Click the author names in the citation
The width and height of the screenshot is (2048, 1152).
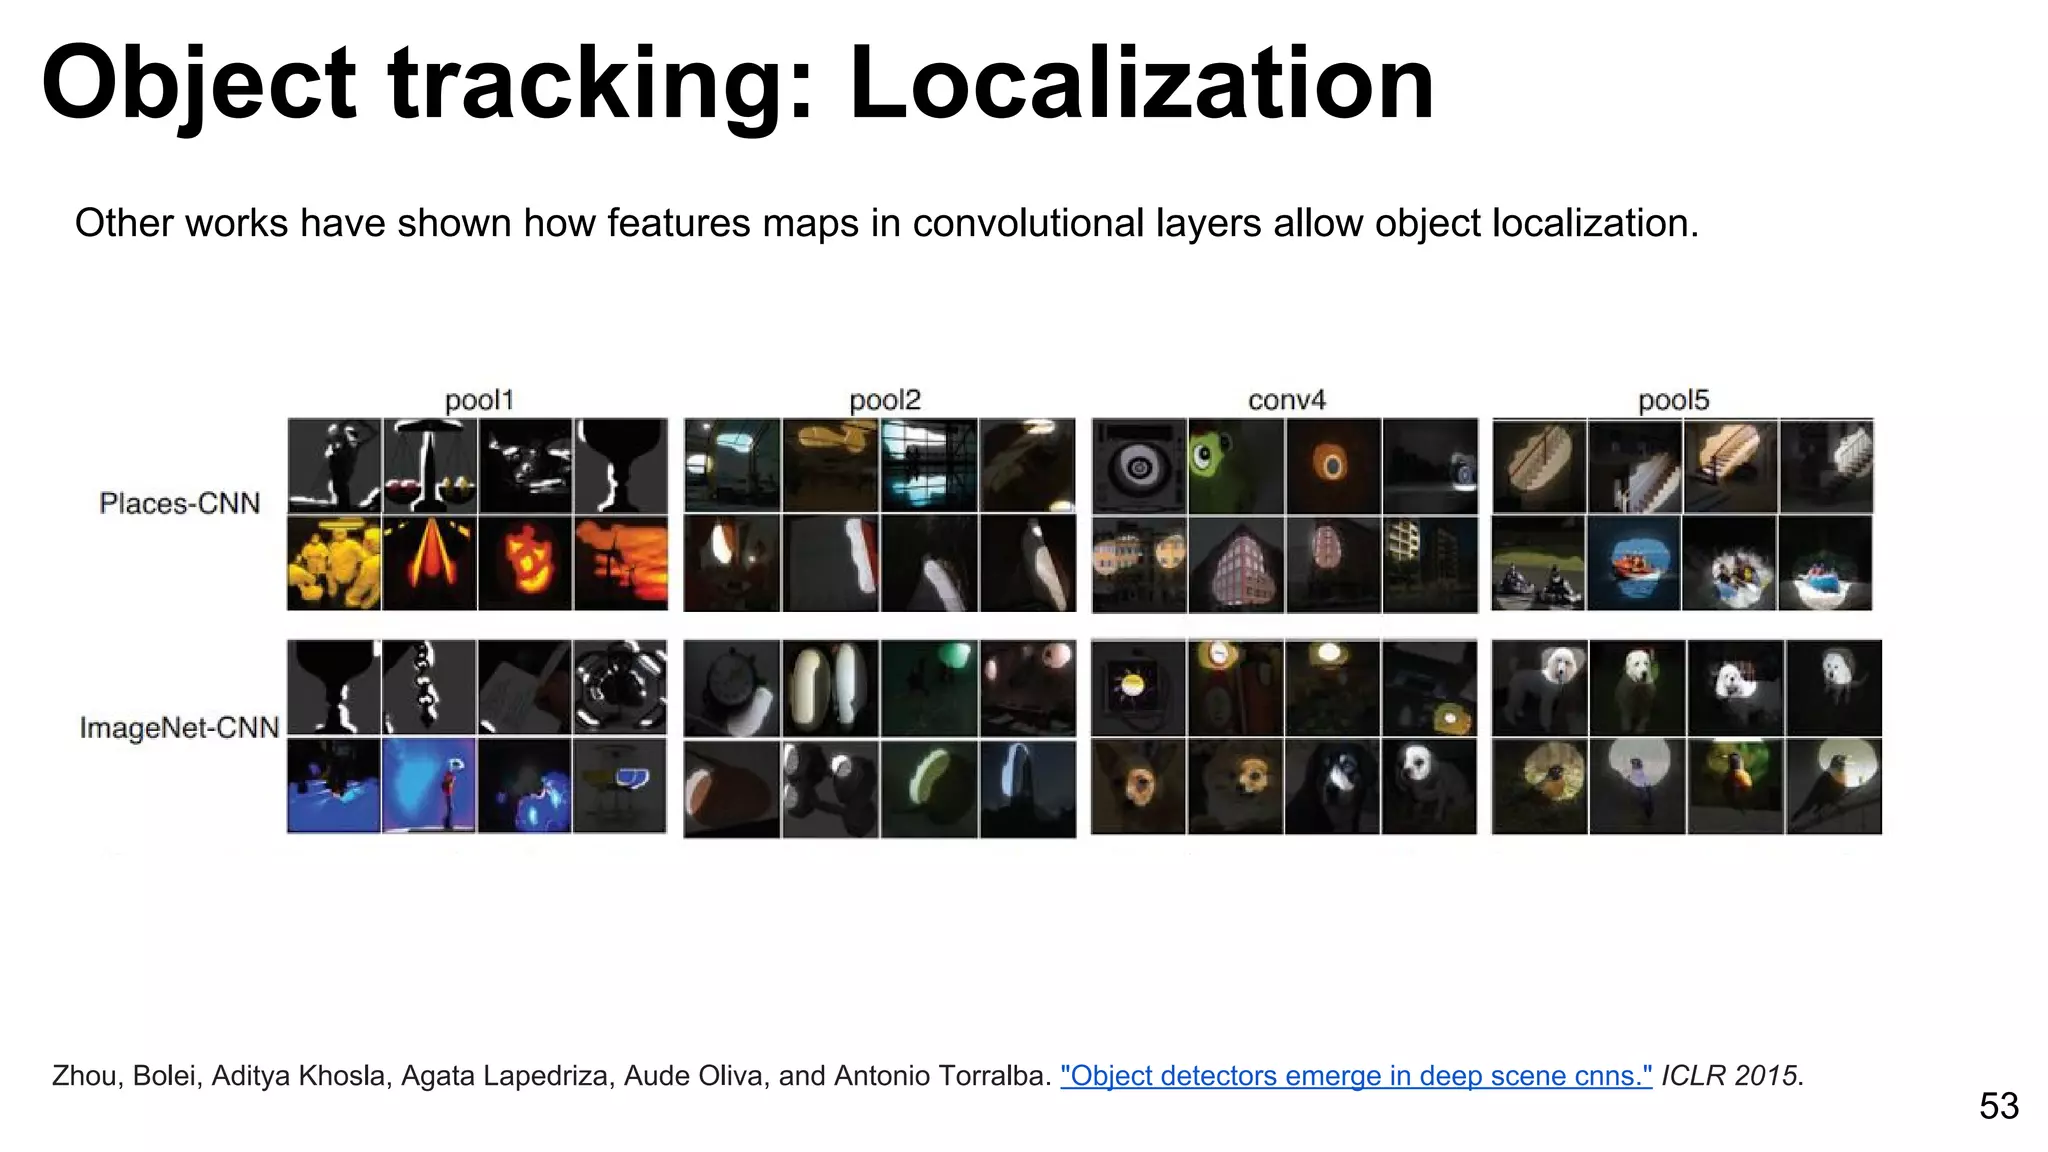pyautogui.click(x=551, y=1076)
